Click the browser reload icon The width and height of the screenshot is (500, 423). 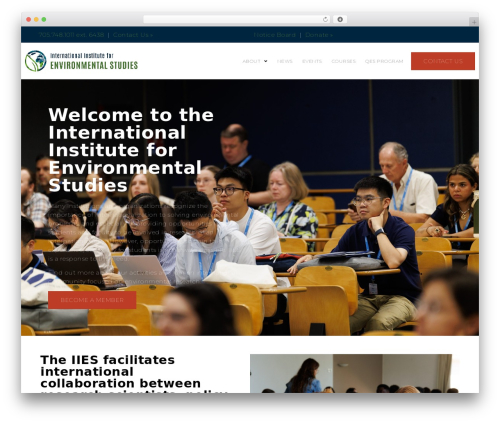[325, 20]
